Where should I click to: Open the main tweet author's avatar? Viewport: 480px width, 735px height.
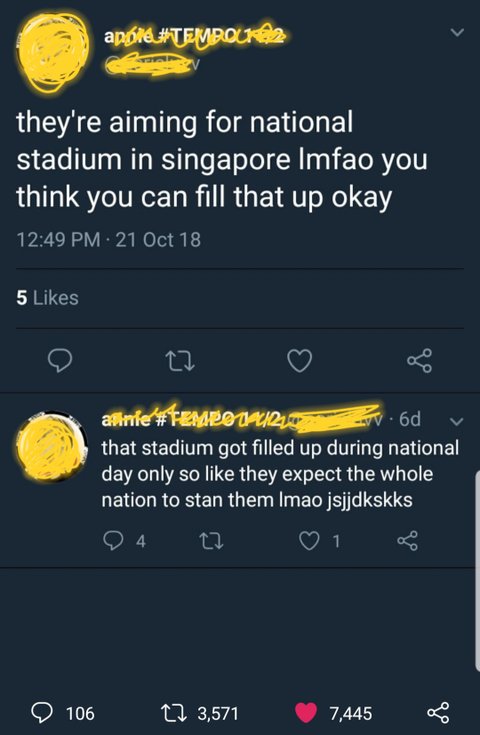click(52, 51)
